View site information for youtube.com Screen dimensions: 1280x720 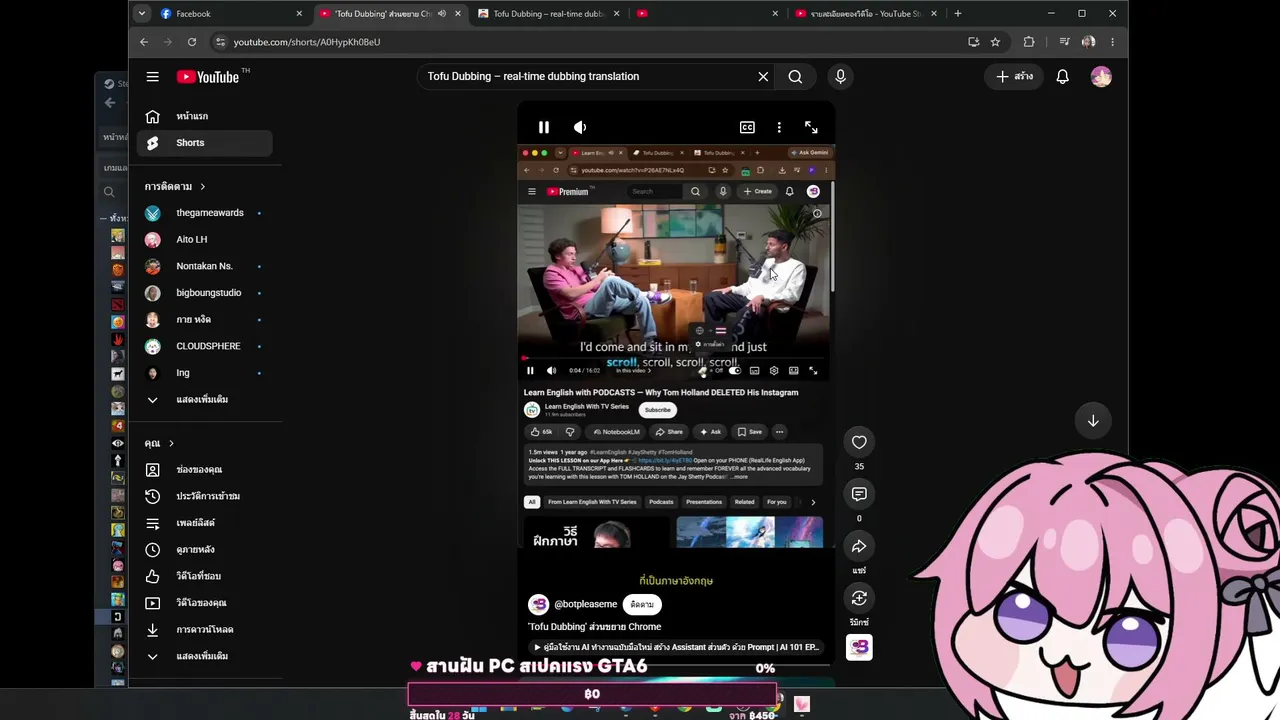click(220, 42)
